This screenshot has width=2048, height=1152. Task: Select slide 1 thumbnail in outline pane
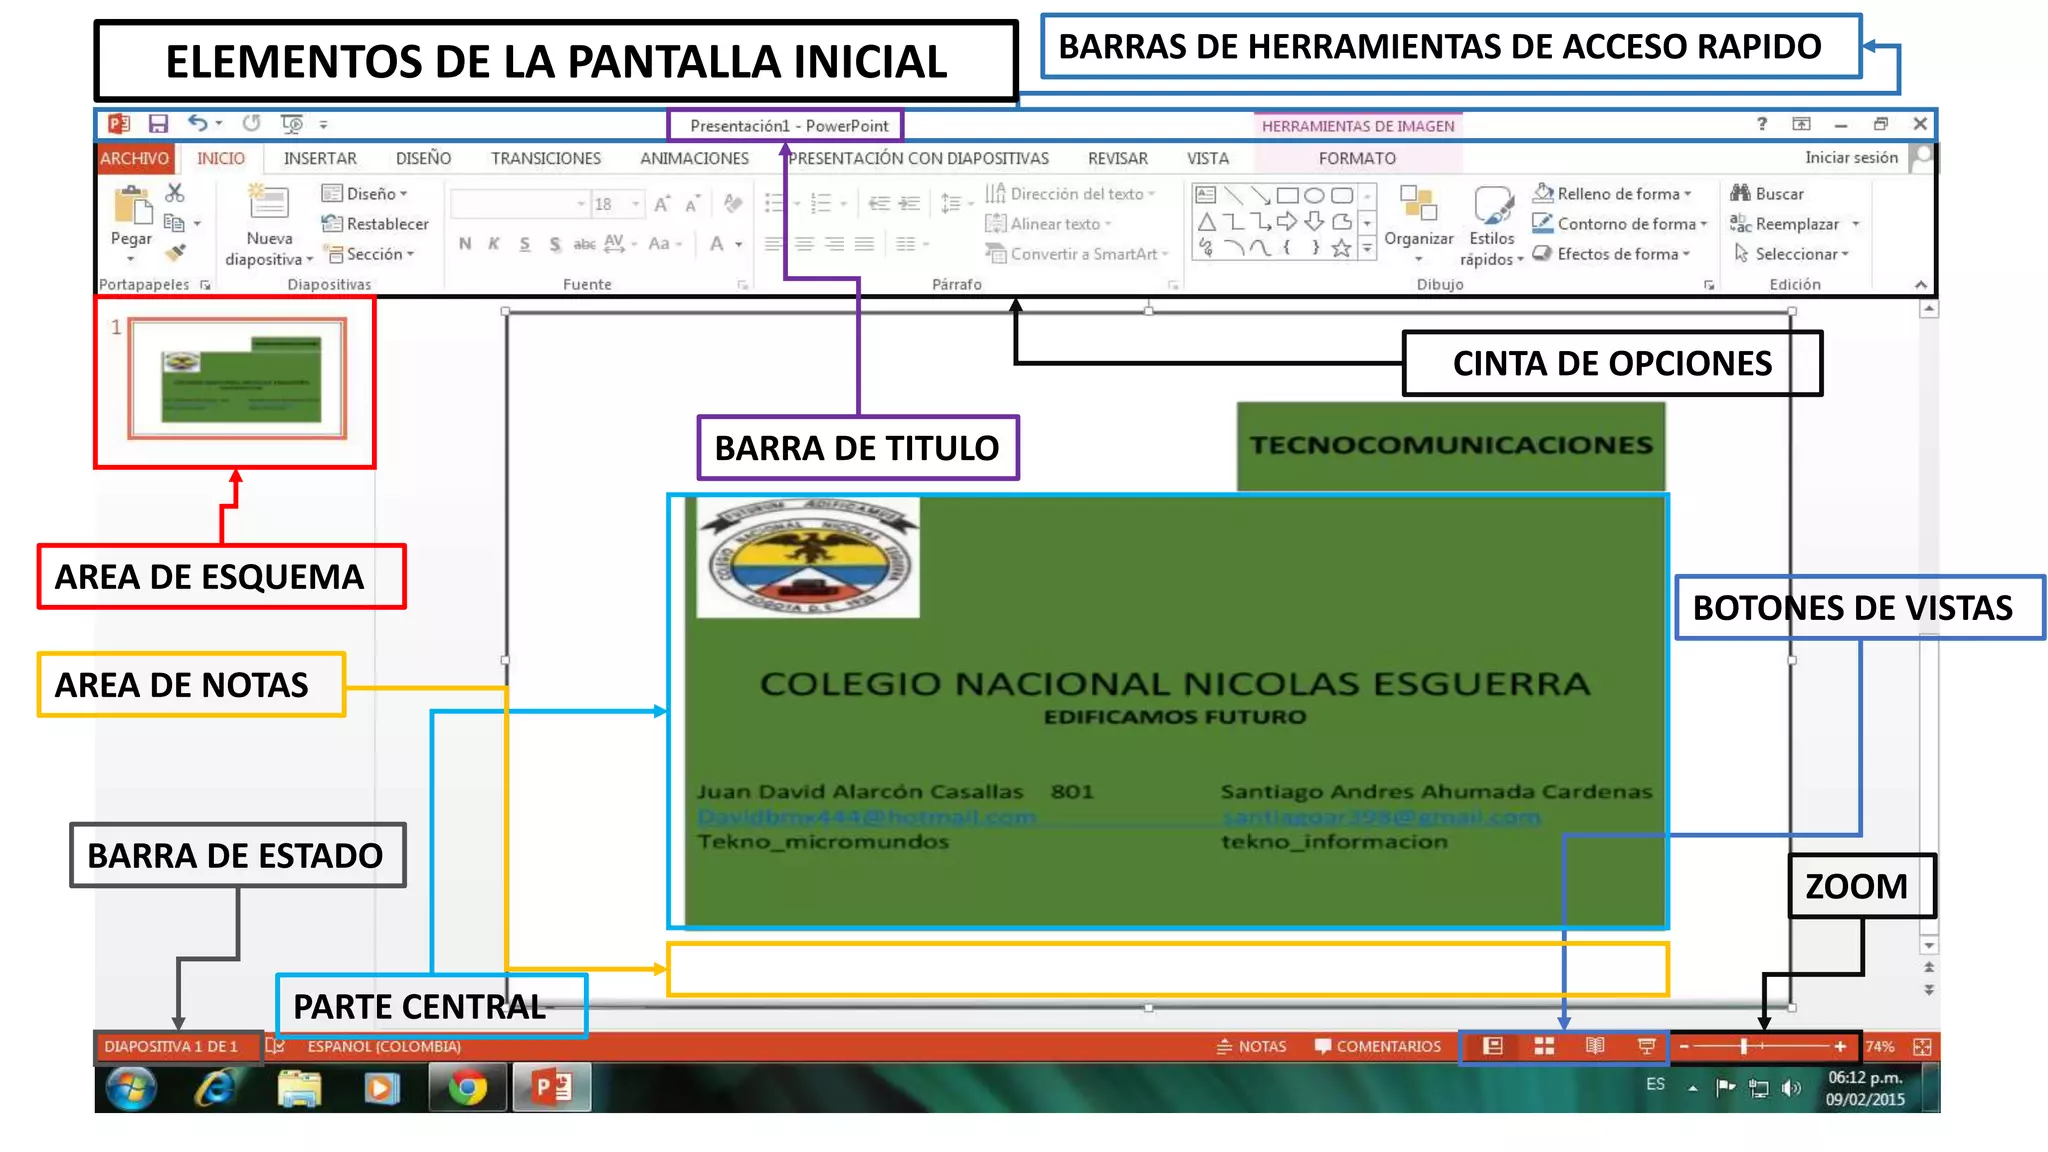coord(238,379)
